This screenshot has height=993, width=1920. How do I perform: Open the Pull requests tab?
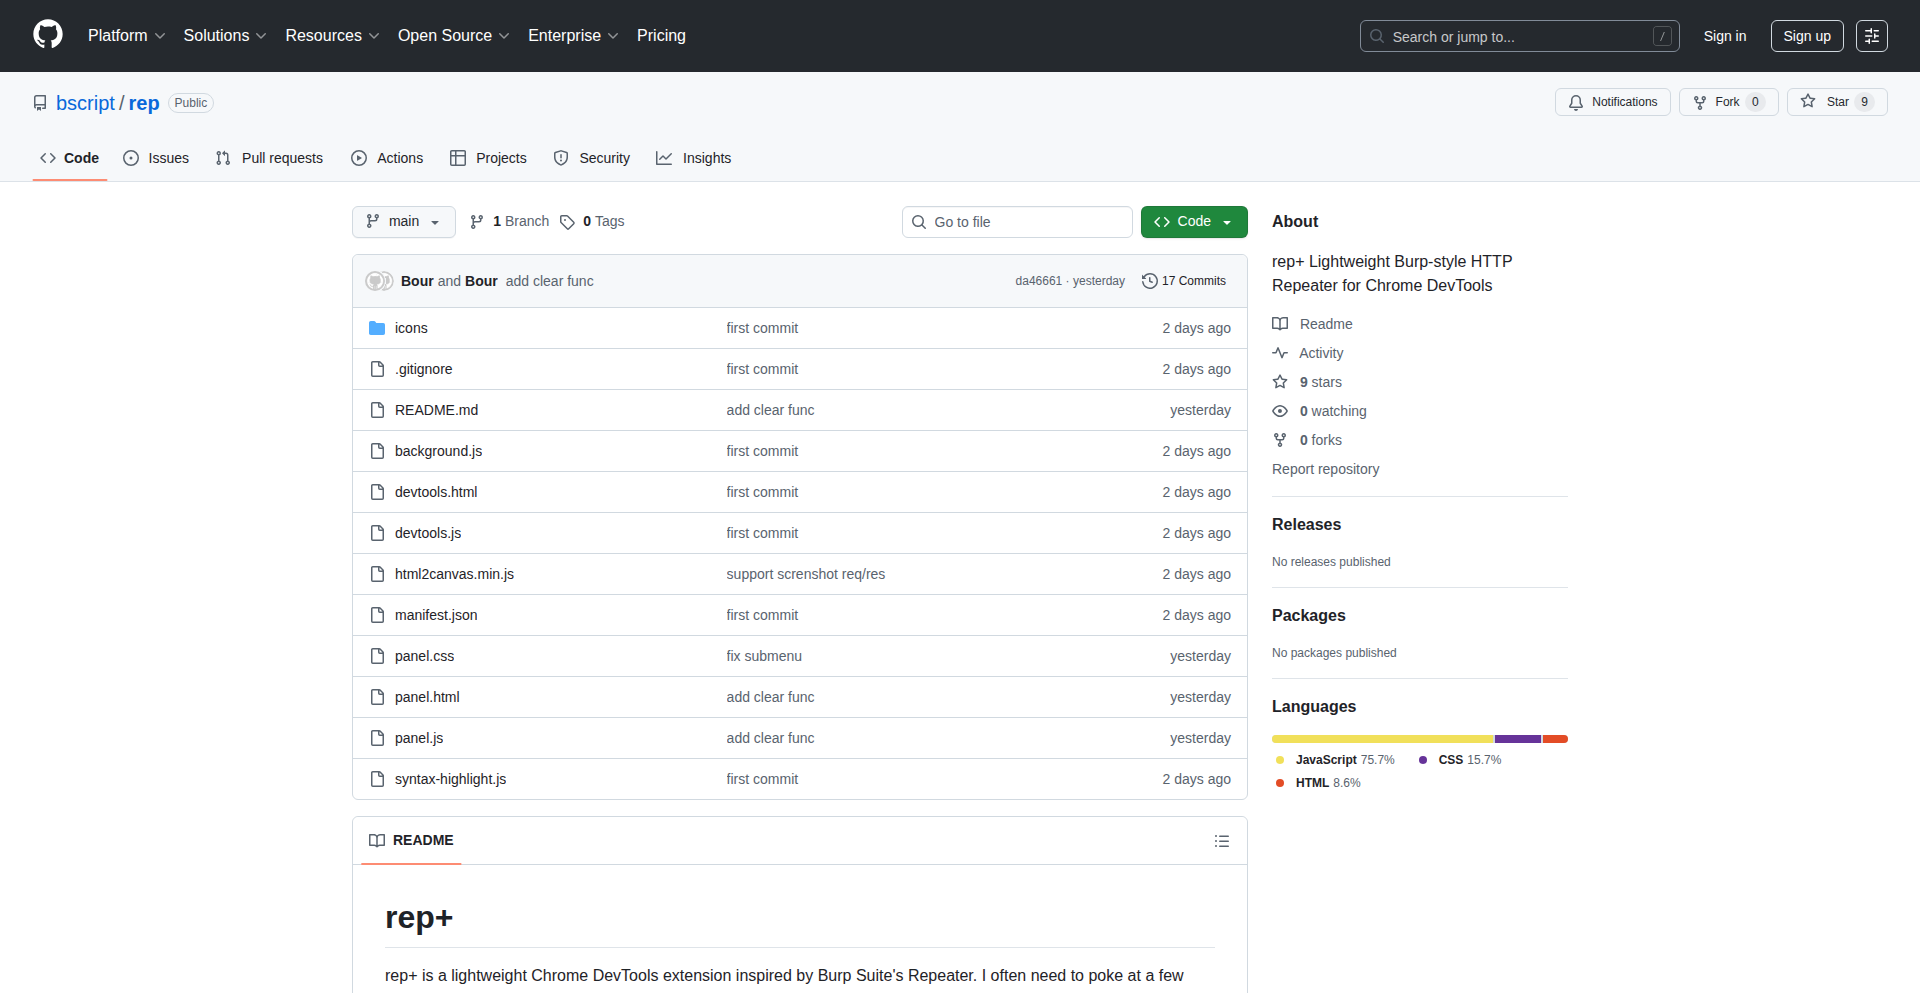pos(270,158)
